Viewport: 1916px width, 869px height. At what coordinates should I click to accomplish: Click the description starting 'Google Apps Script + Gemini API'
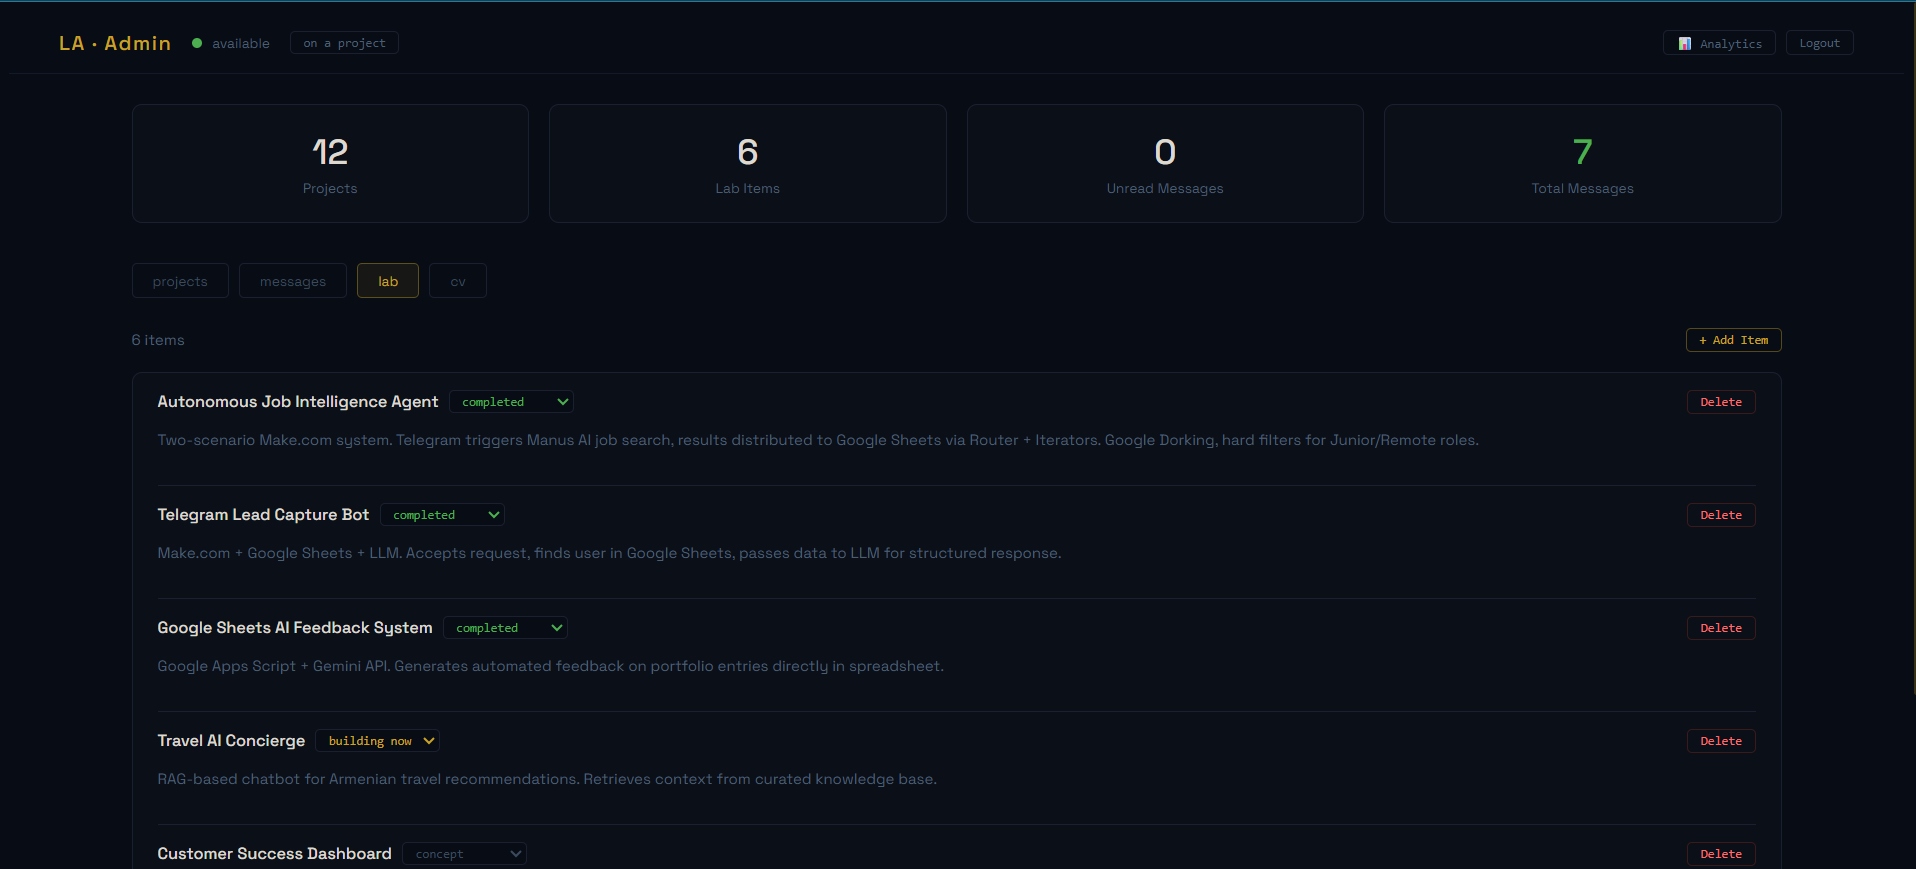pyautogui.click(x=550, y=666)
